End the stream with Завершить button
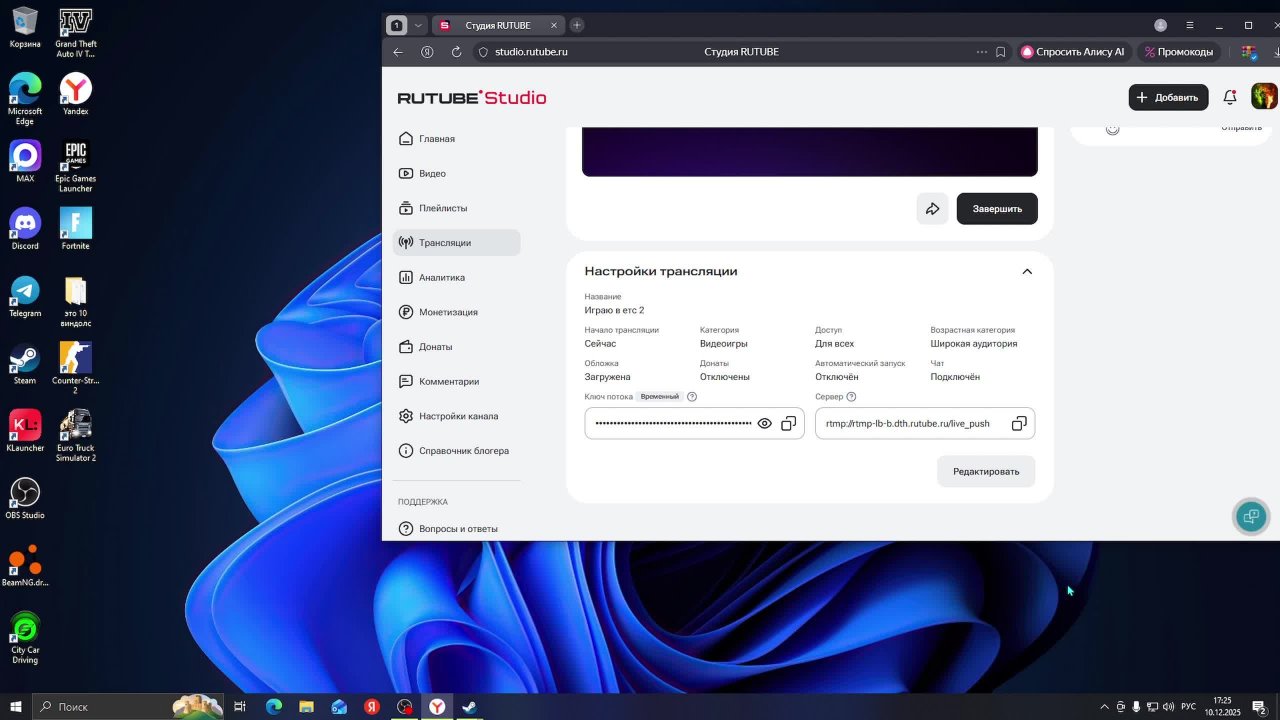Viewport: 1280px width, 720px height. click(x=997, y=209)
